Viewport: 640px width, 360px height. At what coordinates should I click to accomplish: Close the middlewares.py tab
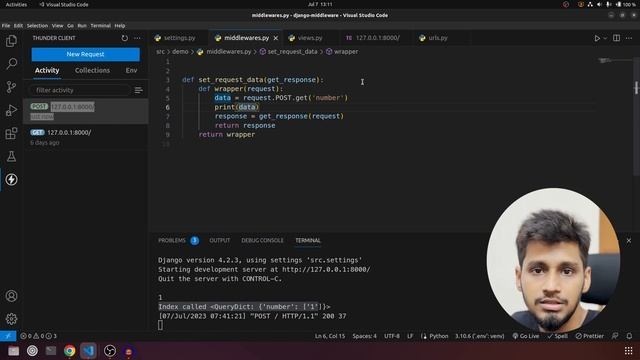point(276,38)
